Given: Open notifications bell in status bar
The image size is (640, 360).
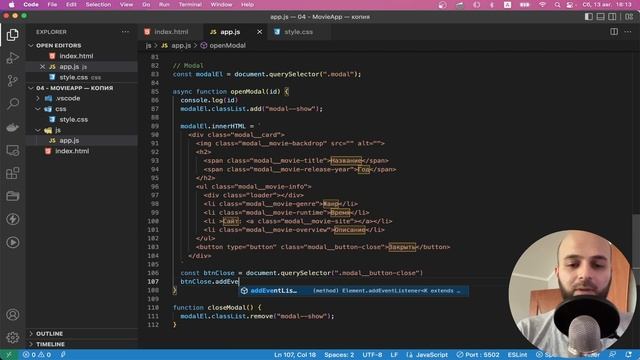Looking at the screenshot, I should [x=629, y=355].
